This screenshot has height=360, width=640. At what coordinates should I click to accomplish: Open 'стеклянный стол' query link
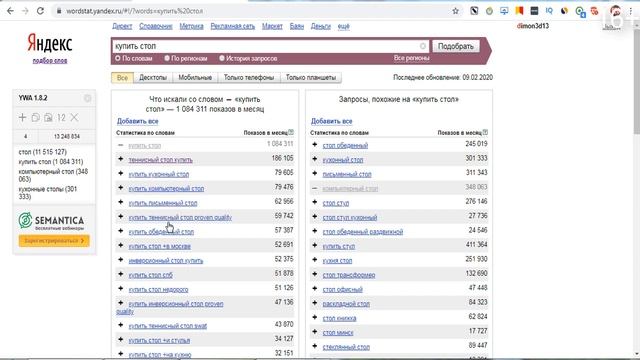346,347
